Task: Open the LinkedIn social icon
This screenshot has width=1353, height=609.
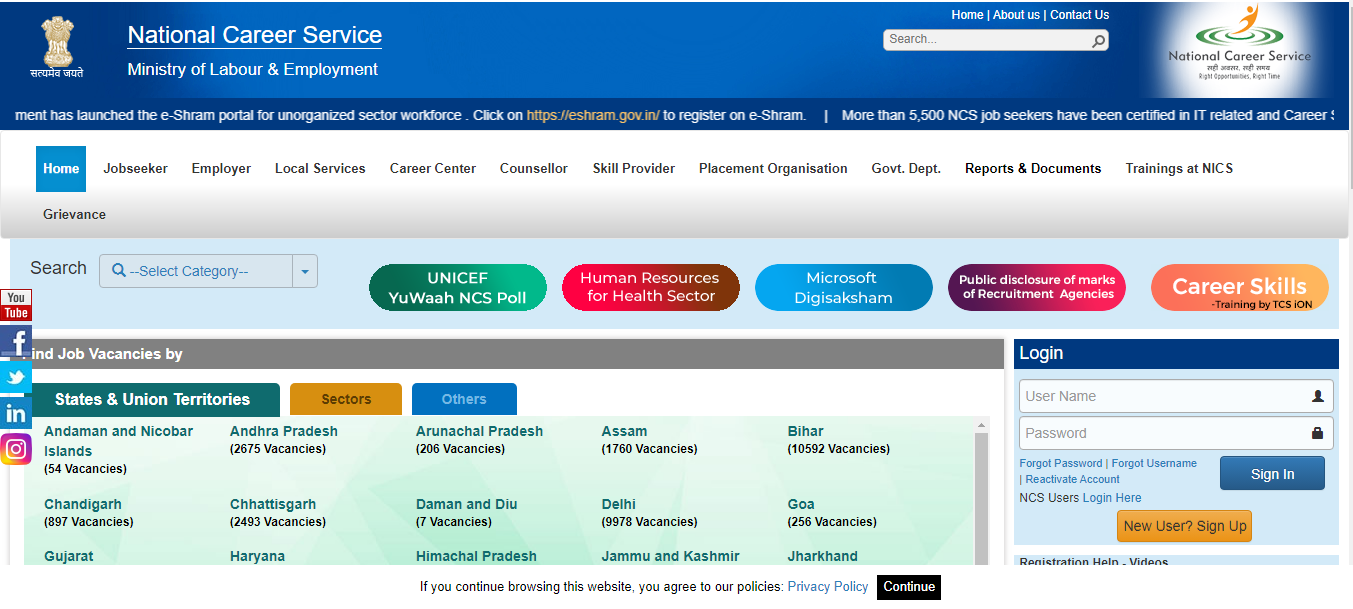Action: tap(16, 413)
